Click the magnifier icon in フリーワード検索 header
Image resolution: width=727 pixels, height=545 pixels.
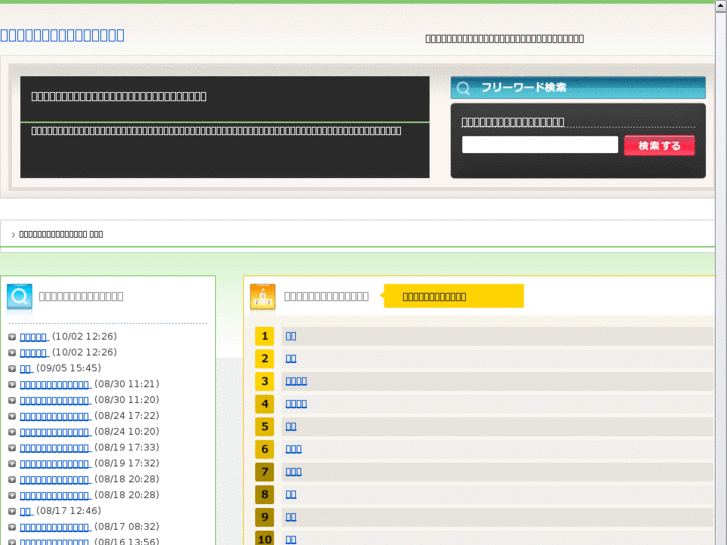pyautogui.click(x=463, y=88)
